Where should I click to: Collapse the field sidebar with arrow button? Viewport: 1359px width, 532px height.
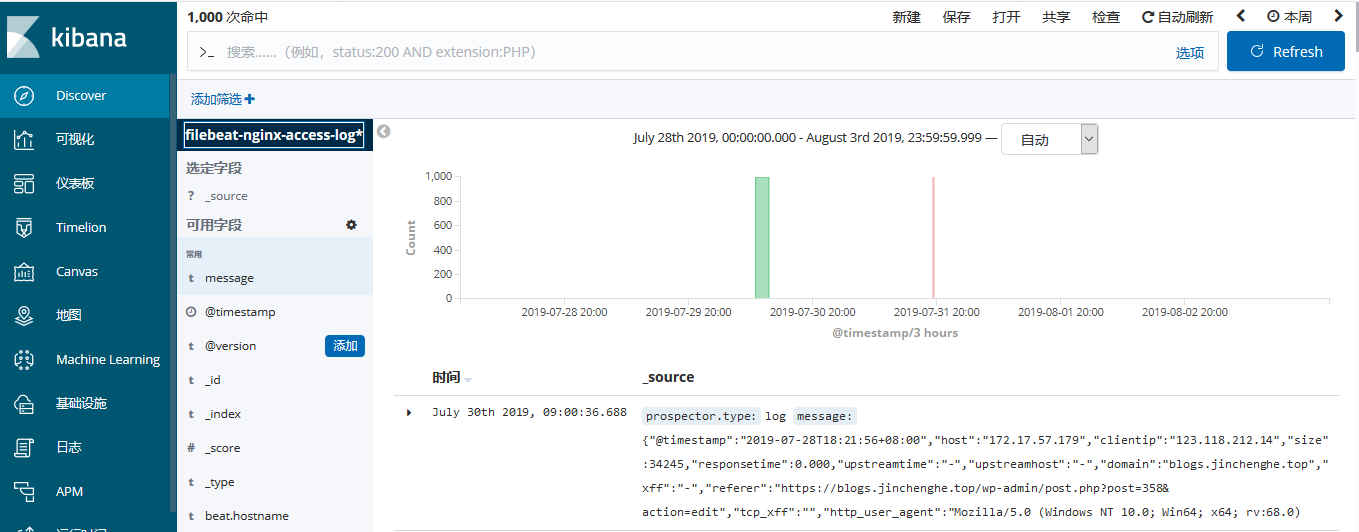tap(383, 132)
